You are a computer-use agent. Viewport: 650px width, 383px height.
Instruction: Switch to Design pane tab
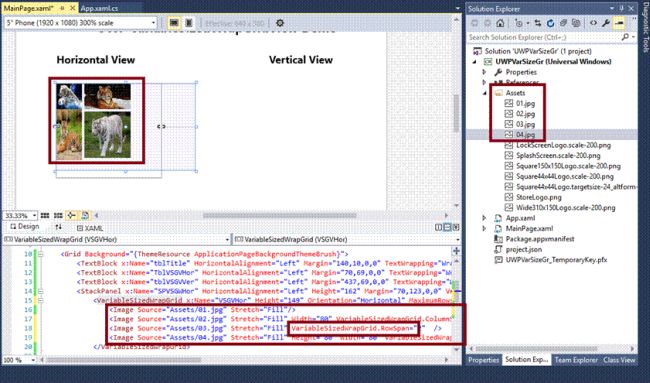[x=25, y=227]
